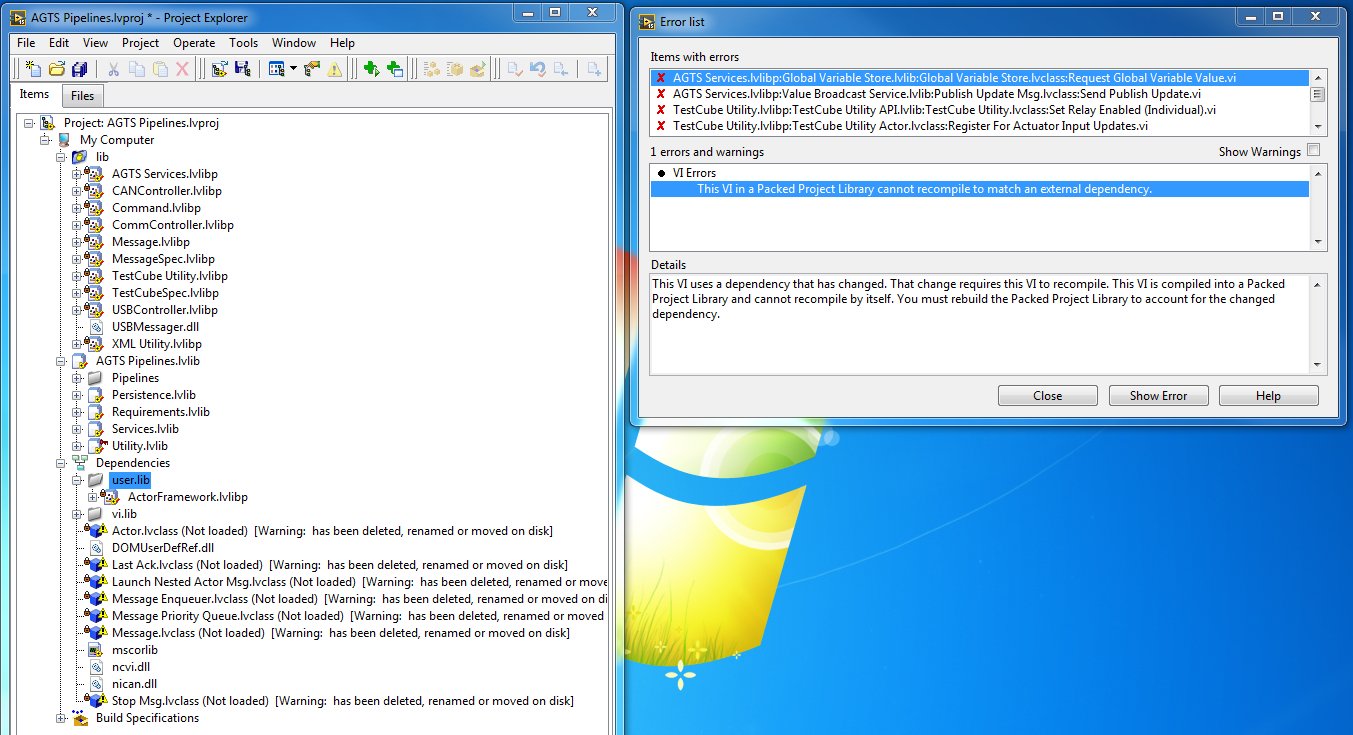Click the Copy toolbar icon
The height and width of the screenshot is (735, 1353).
tap(136, 69)
